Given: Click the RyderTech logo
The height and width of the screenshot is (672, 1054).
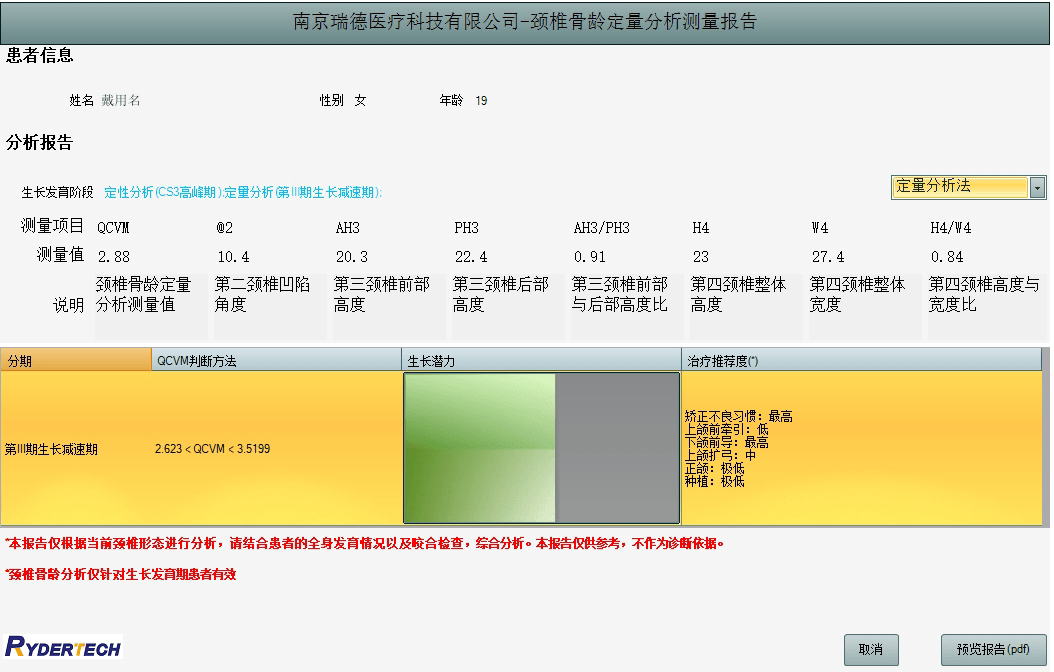Looking at the screenshot, I should pos(63,647).
